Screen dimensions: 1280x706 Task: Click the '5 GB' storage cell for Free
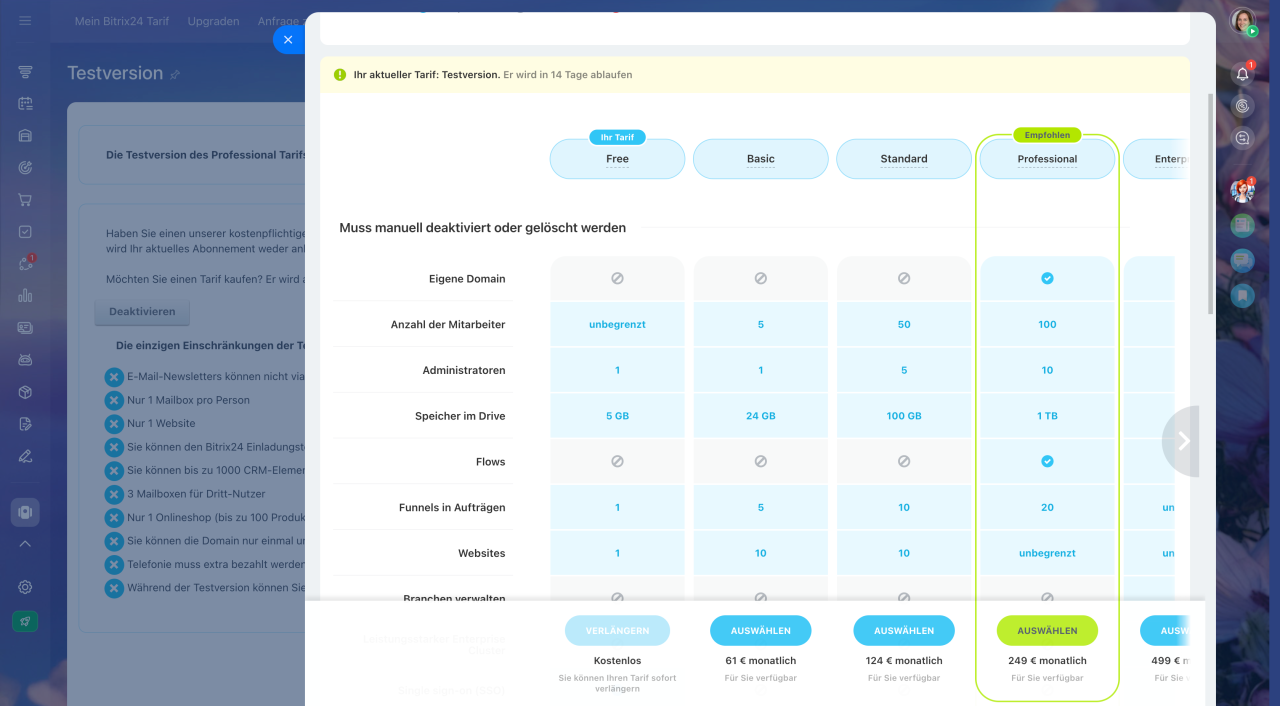click(x=617, y=416)
